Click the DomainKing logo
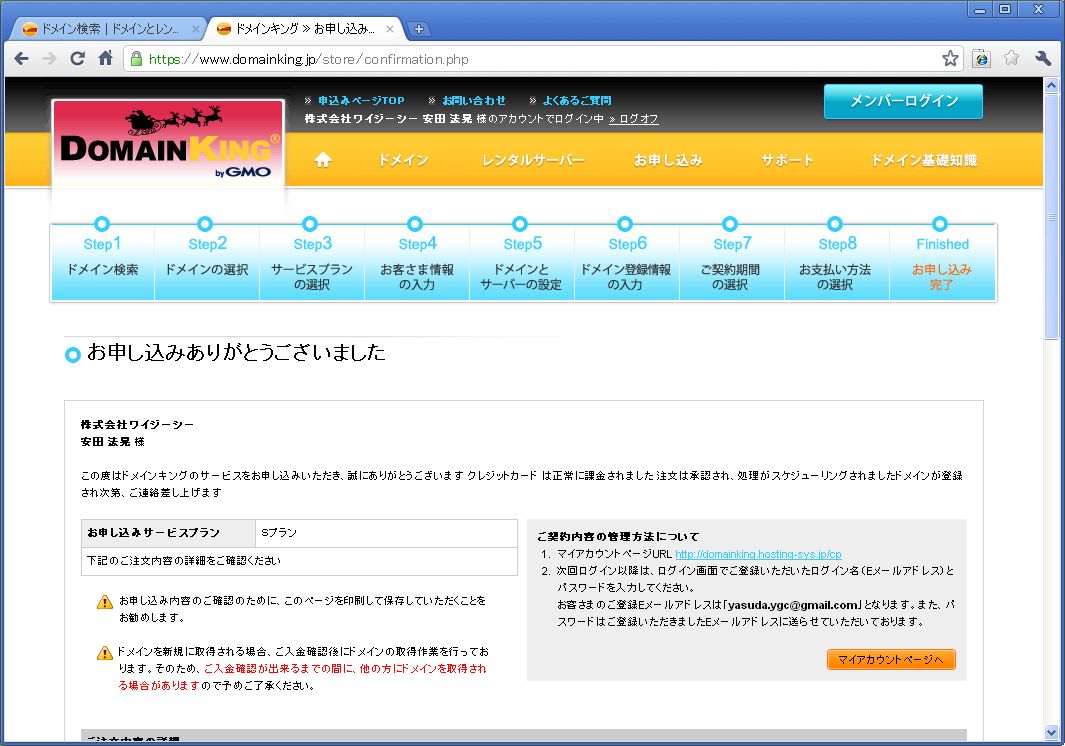This screenshot has height=746, width=1065. pyautogui.click(x=167, y=148)
